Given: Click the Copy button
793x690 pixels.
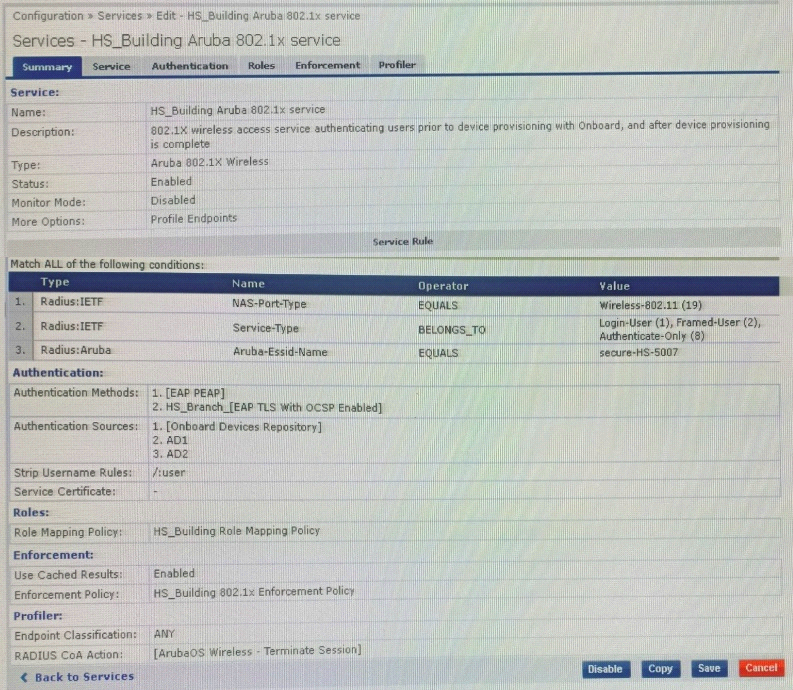Looking at the screenshot, I should [x=660, y=669].
